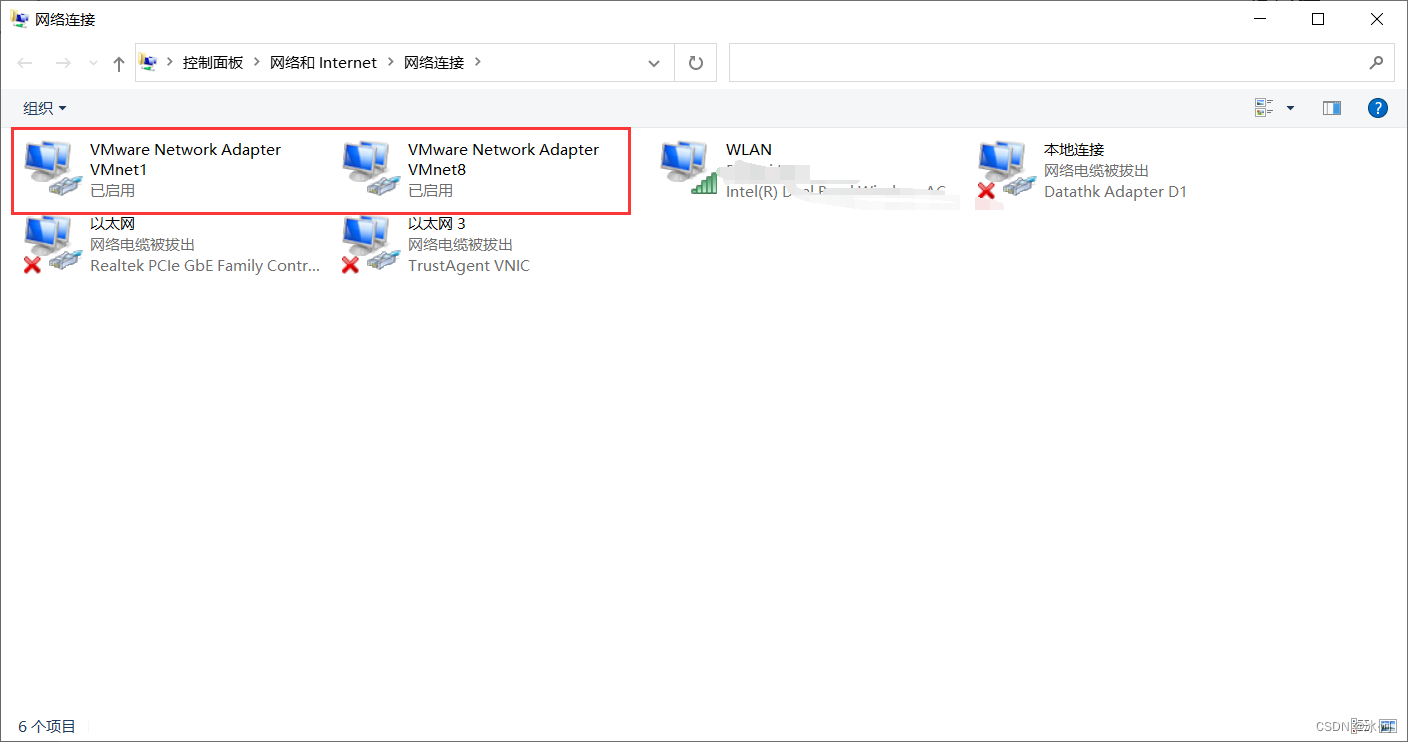Click 网络电缆被拔出 status under 本地连接
The height and width of the screenshot is (742, 1408).
(1096, 171)
